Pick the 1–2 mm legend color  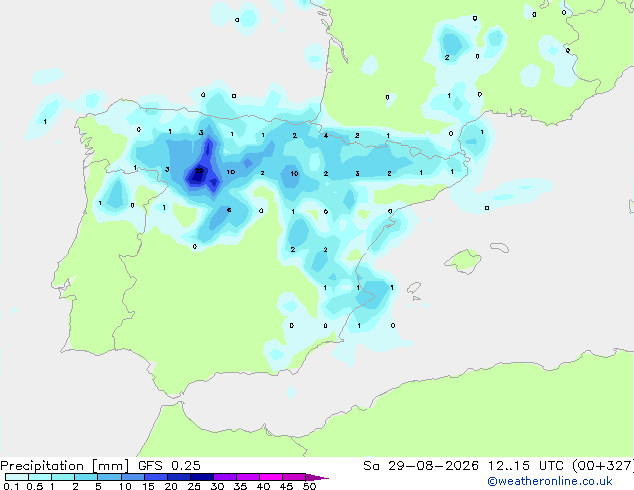(x=63, y=477)
